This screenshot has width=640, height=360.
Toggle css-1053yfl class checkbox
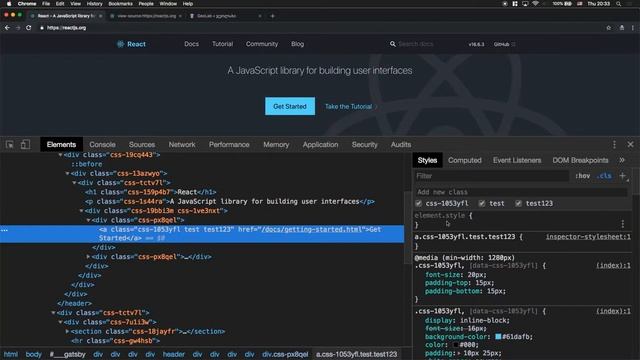(418, 203)
